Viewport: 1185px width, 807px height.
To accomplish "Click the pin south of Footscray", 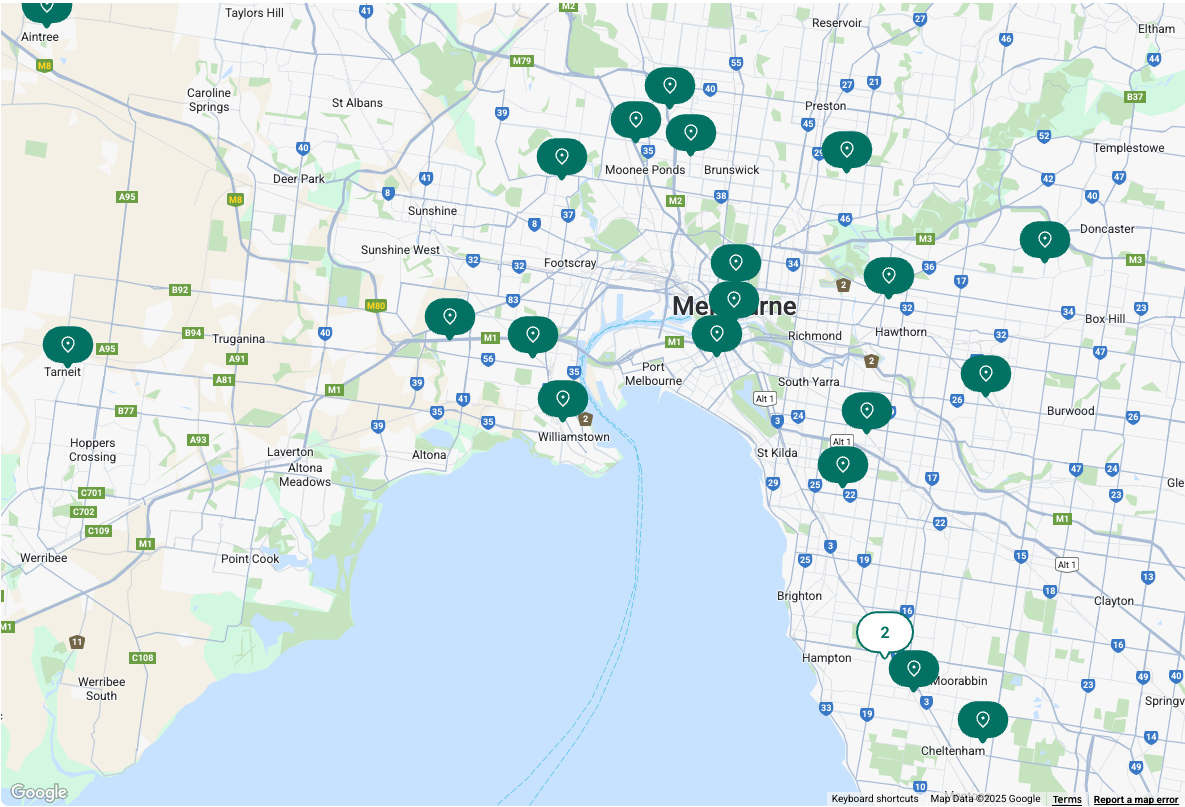I will pos(533,335).
